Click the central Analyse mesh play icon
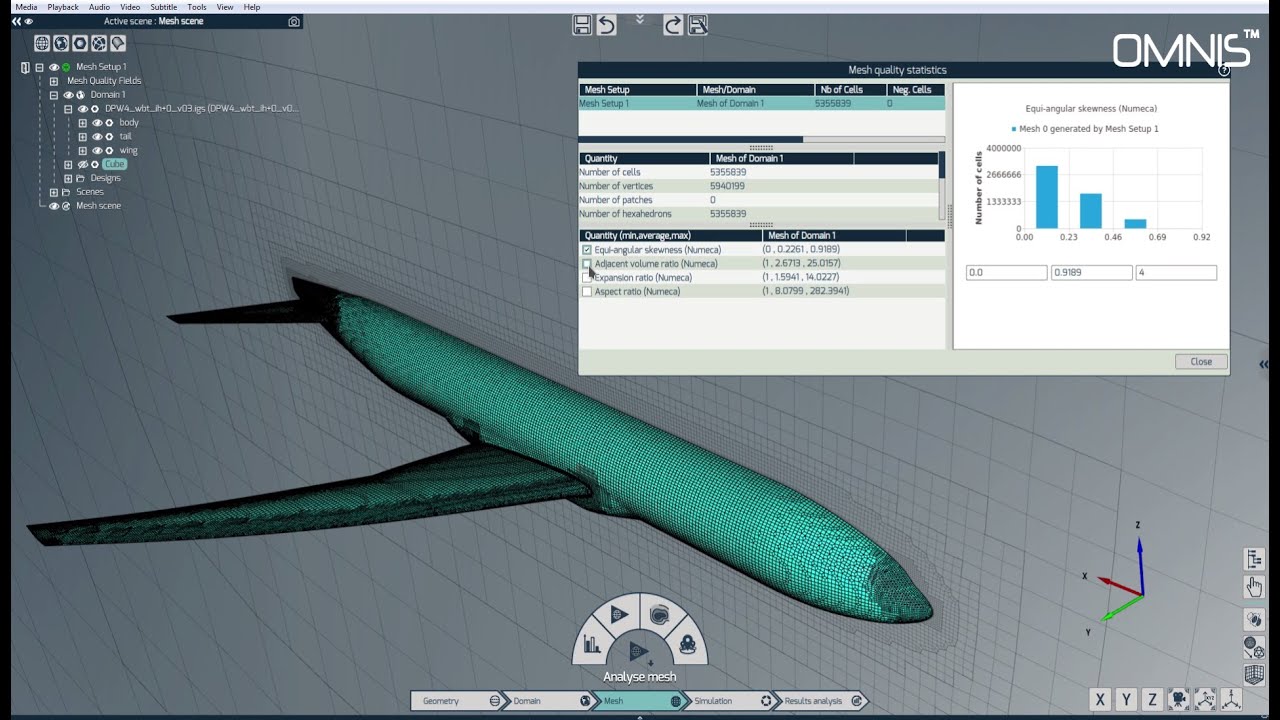 tap(639, 652)
